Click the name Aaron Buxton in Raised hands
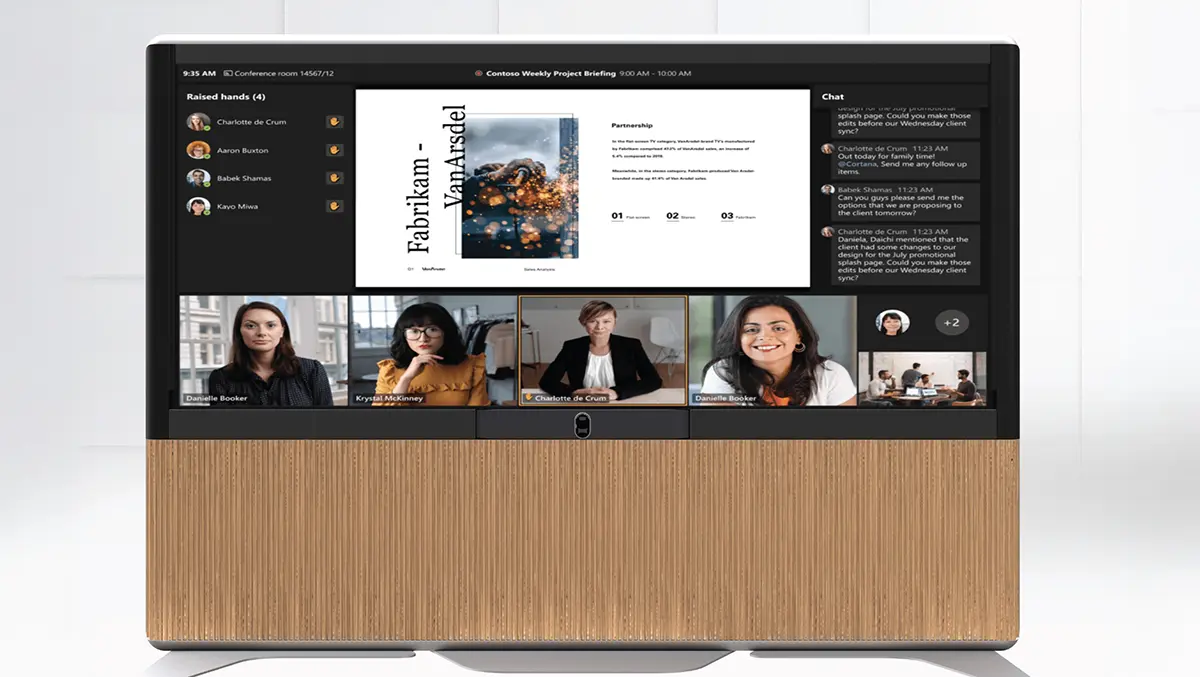Image resolution: width=1200 pixels, height=677 pixels. 242,150
